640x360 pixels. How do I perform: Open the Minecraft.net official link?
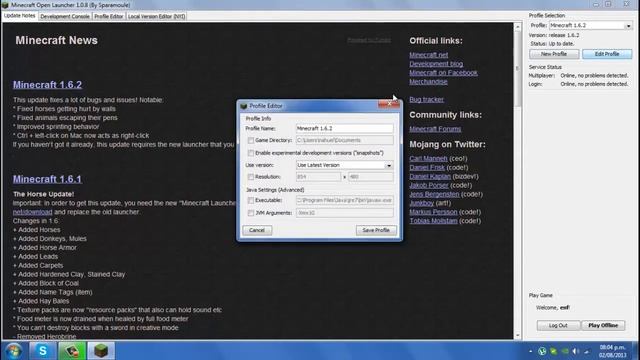point(429,55)
